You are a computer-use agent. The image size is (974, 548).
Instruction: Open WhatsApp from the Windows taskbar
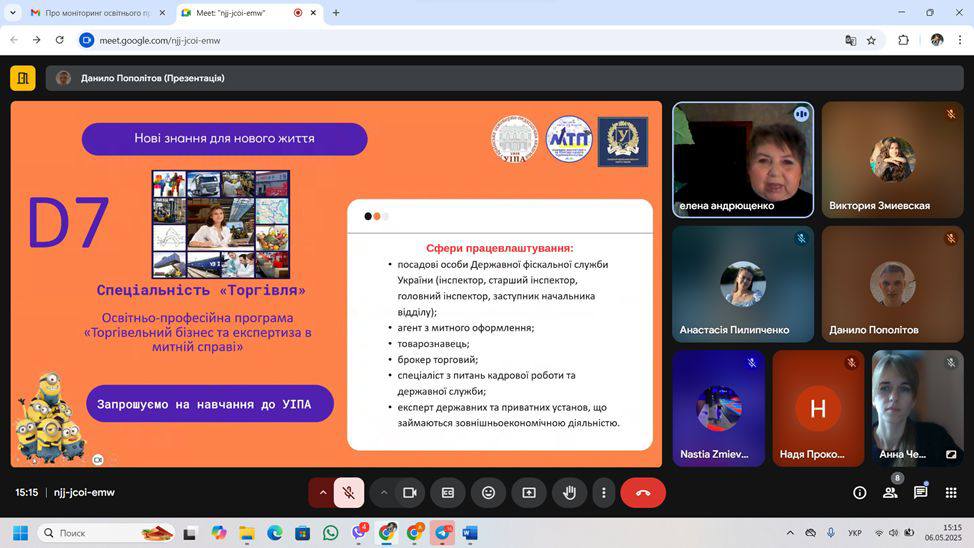coord(331,533)
